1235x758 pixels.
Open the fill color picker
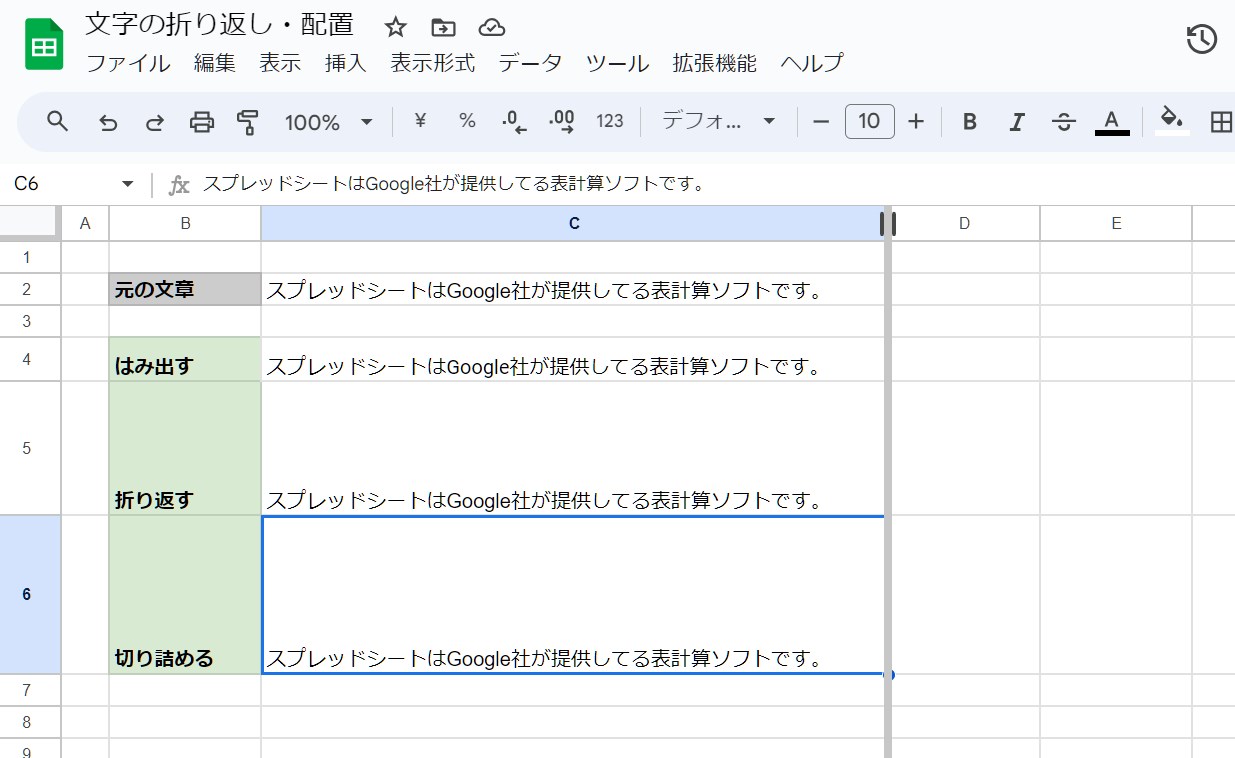pos(1171,121)
